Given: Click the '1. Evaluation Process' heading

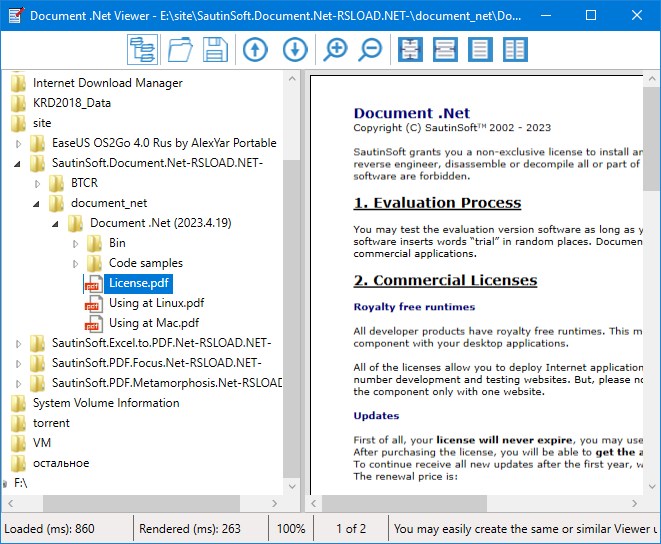Looking at the screenshot, I should coord(437,203).
